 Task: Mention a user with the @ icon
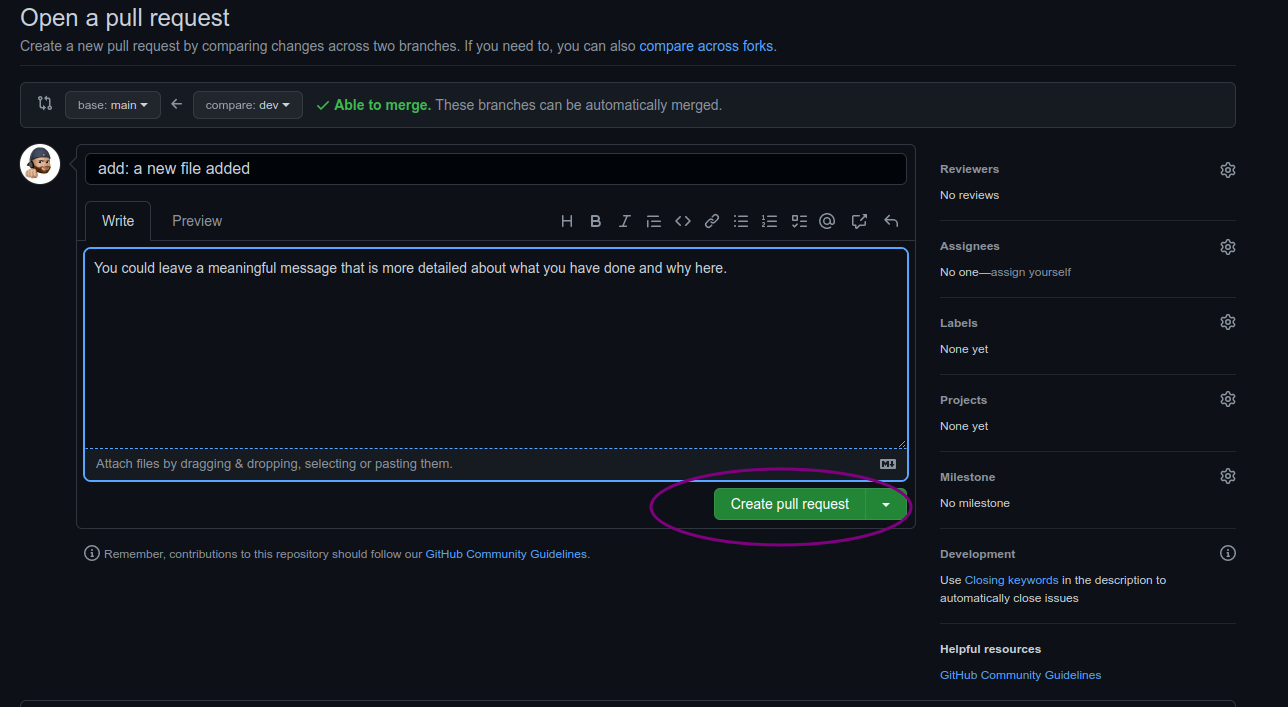coord(827,221)
